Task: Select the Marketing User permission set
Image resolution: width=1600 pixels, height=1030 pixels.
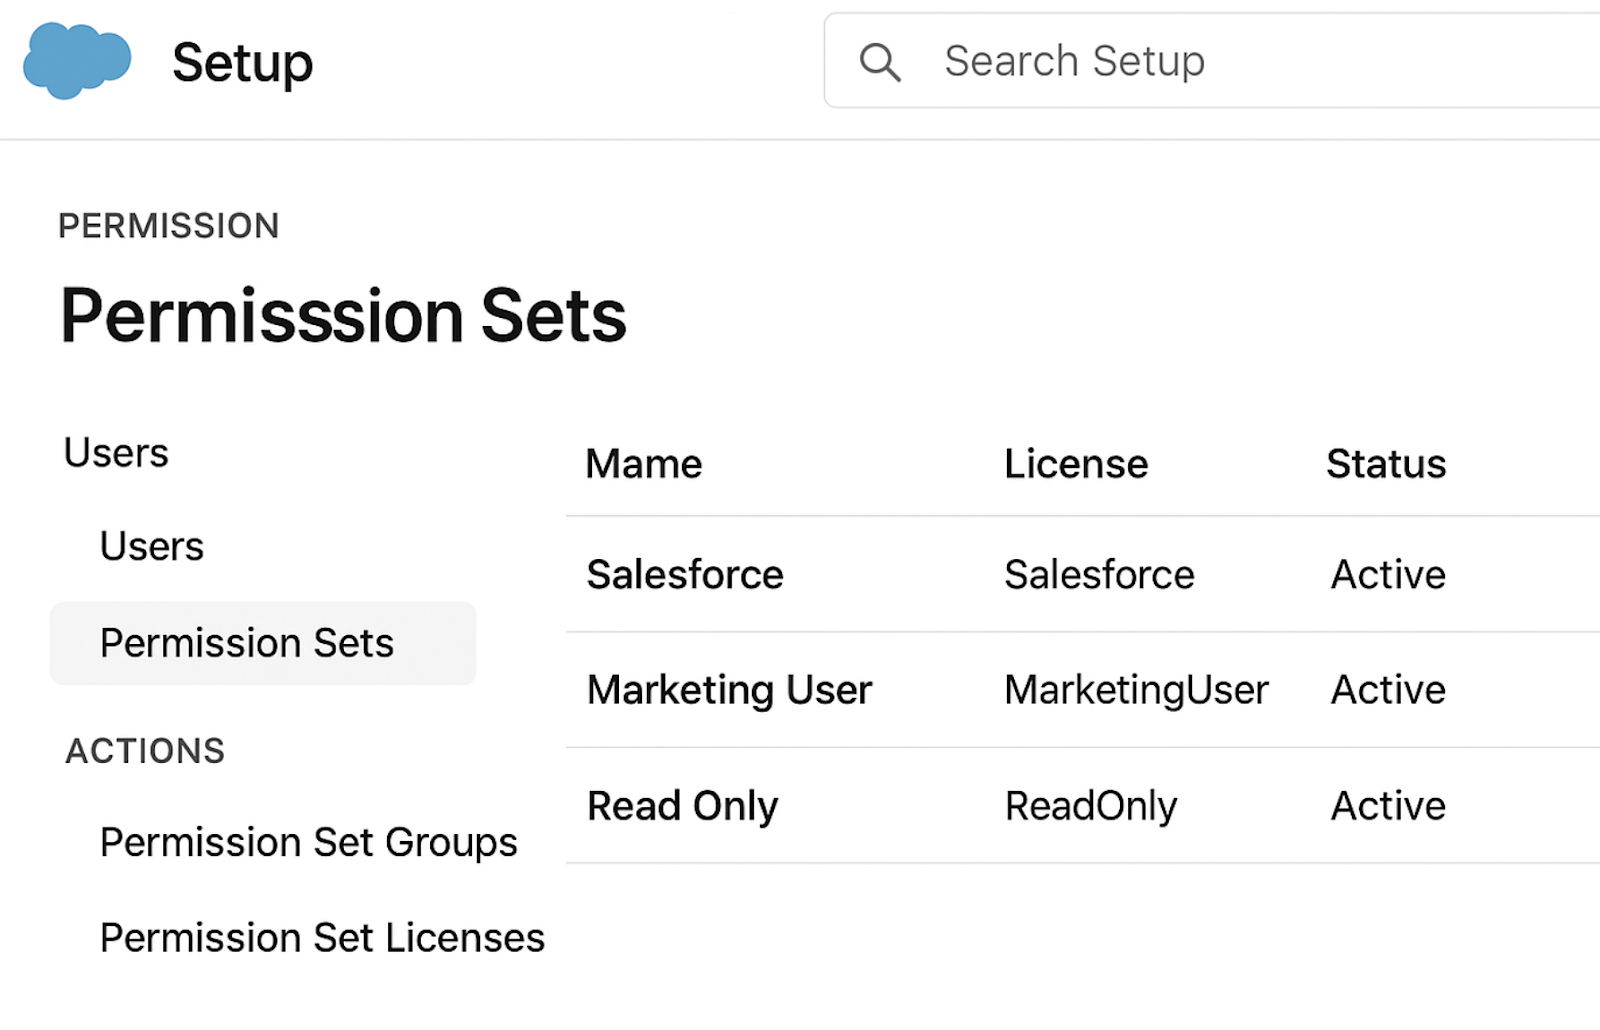Action: point(729,689)
